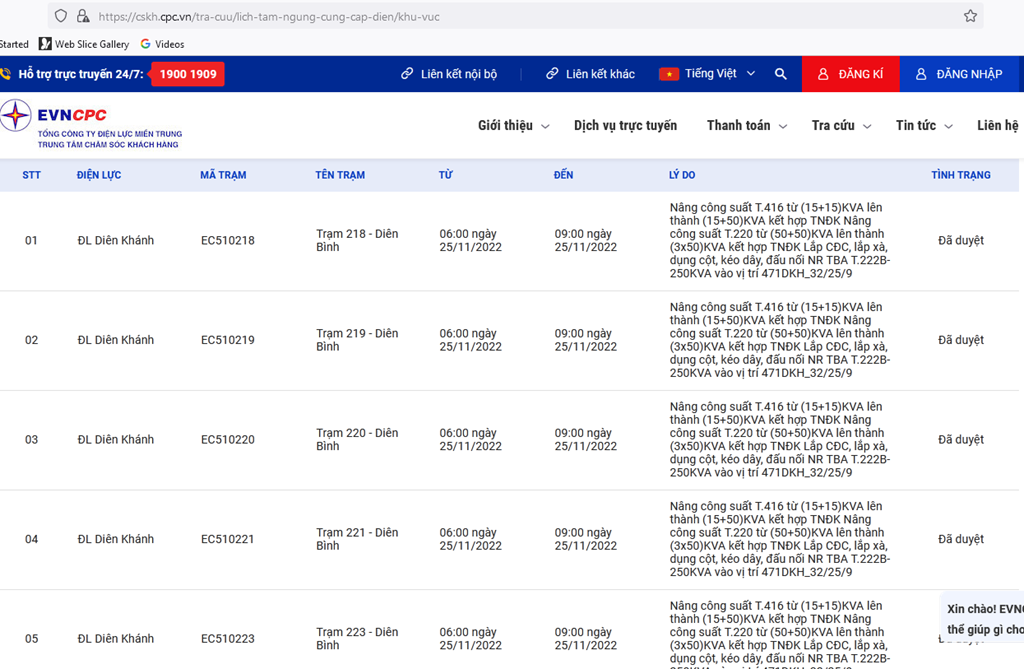Open Web Slice Gallery bookmark

click(x=84, y=44)
